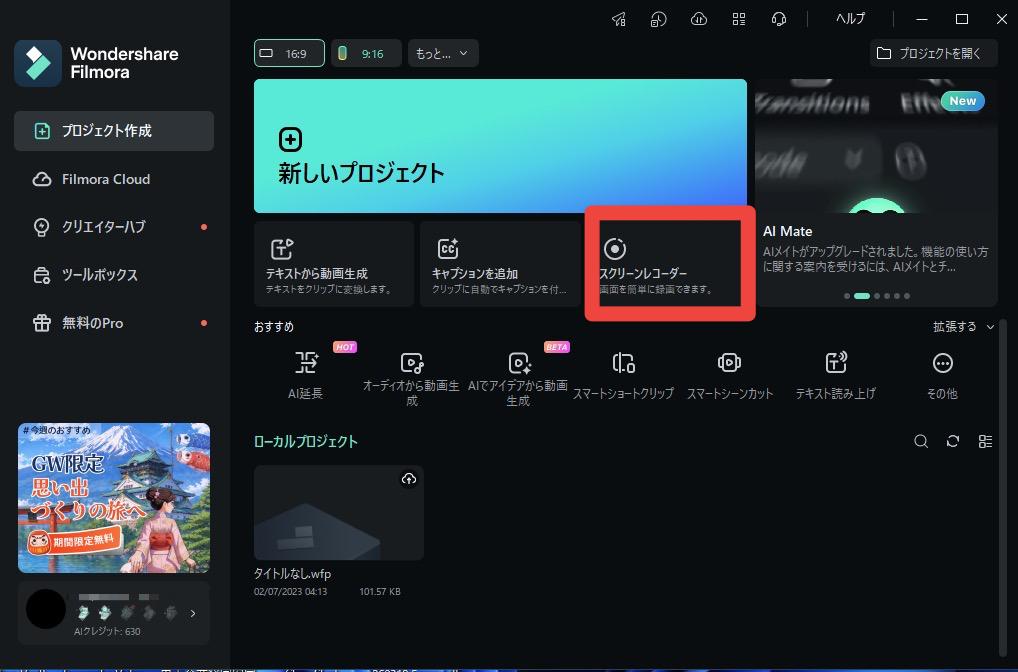
Task: Open the headset support icon
Action: (778, 19)
